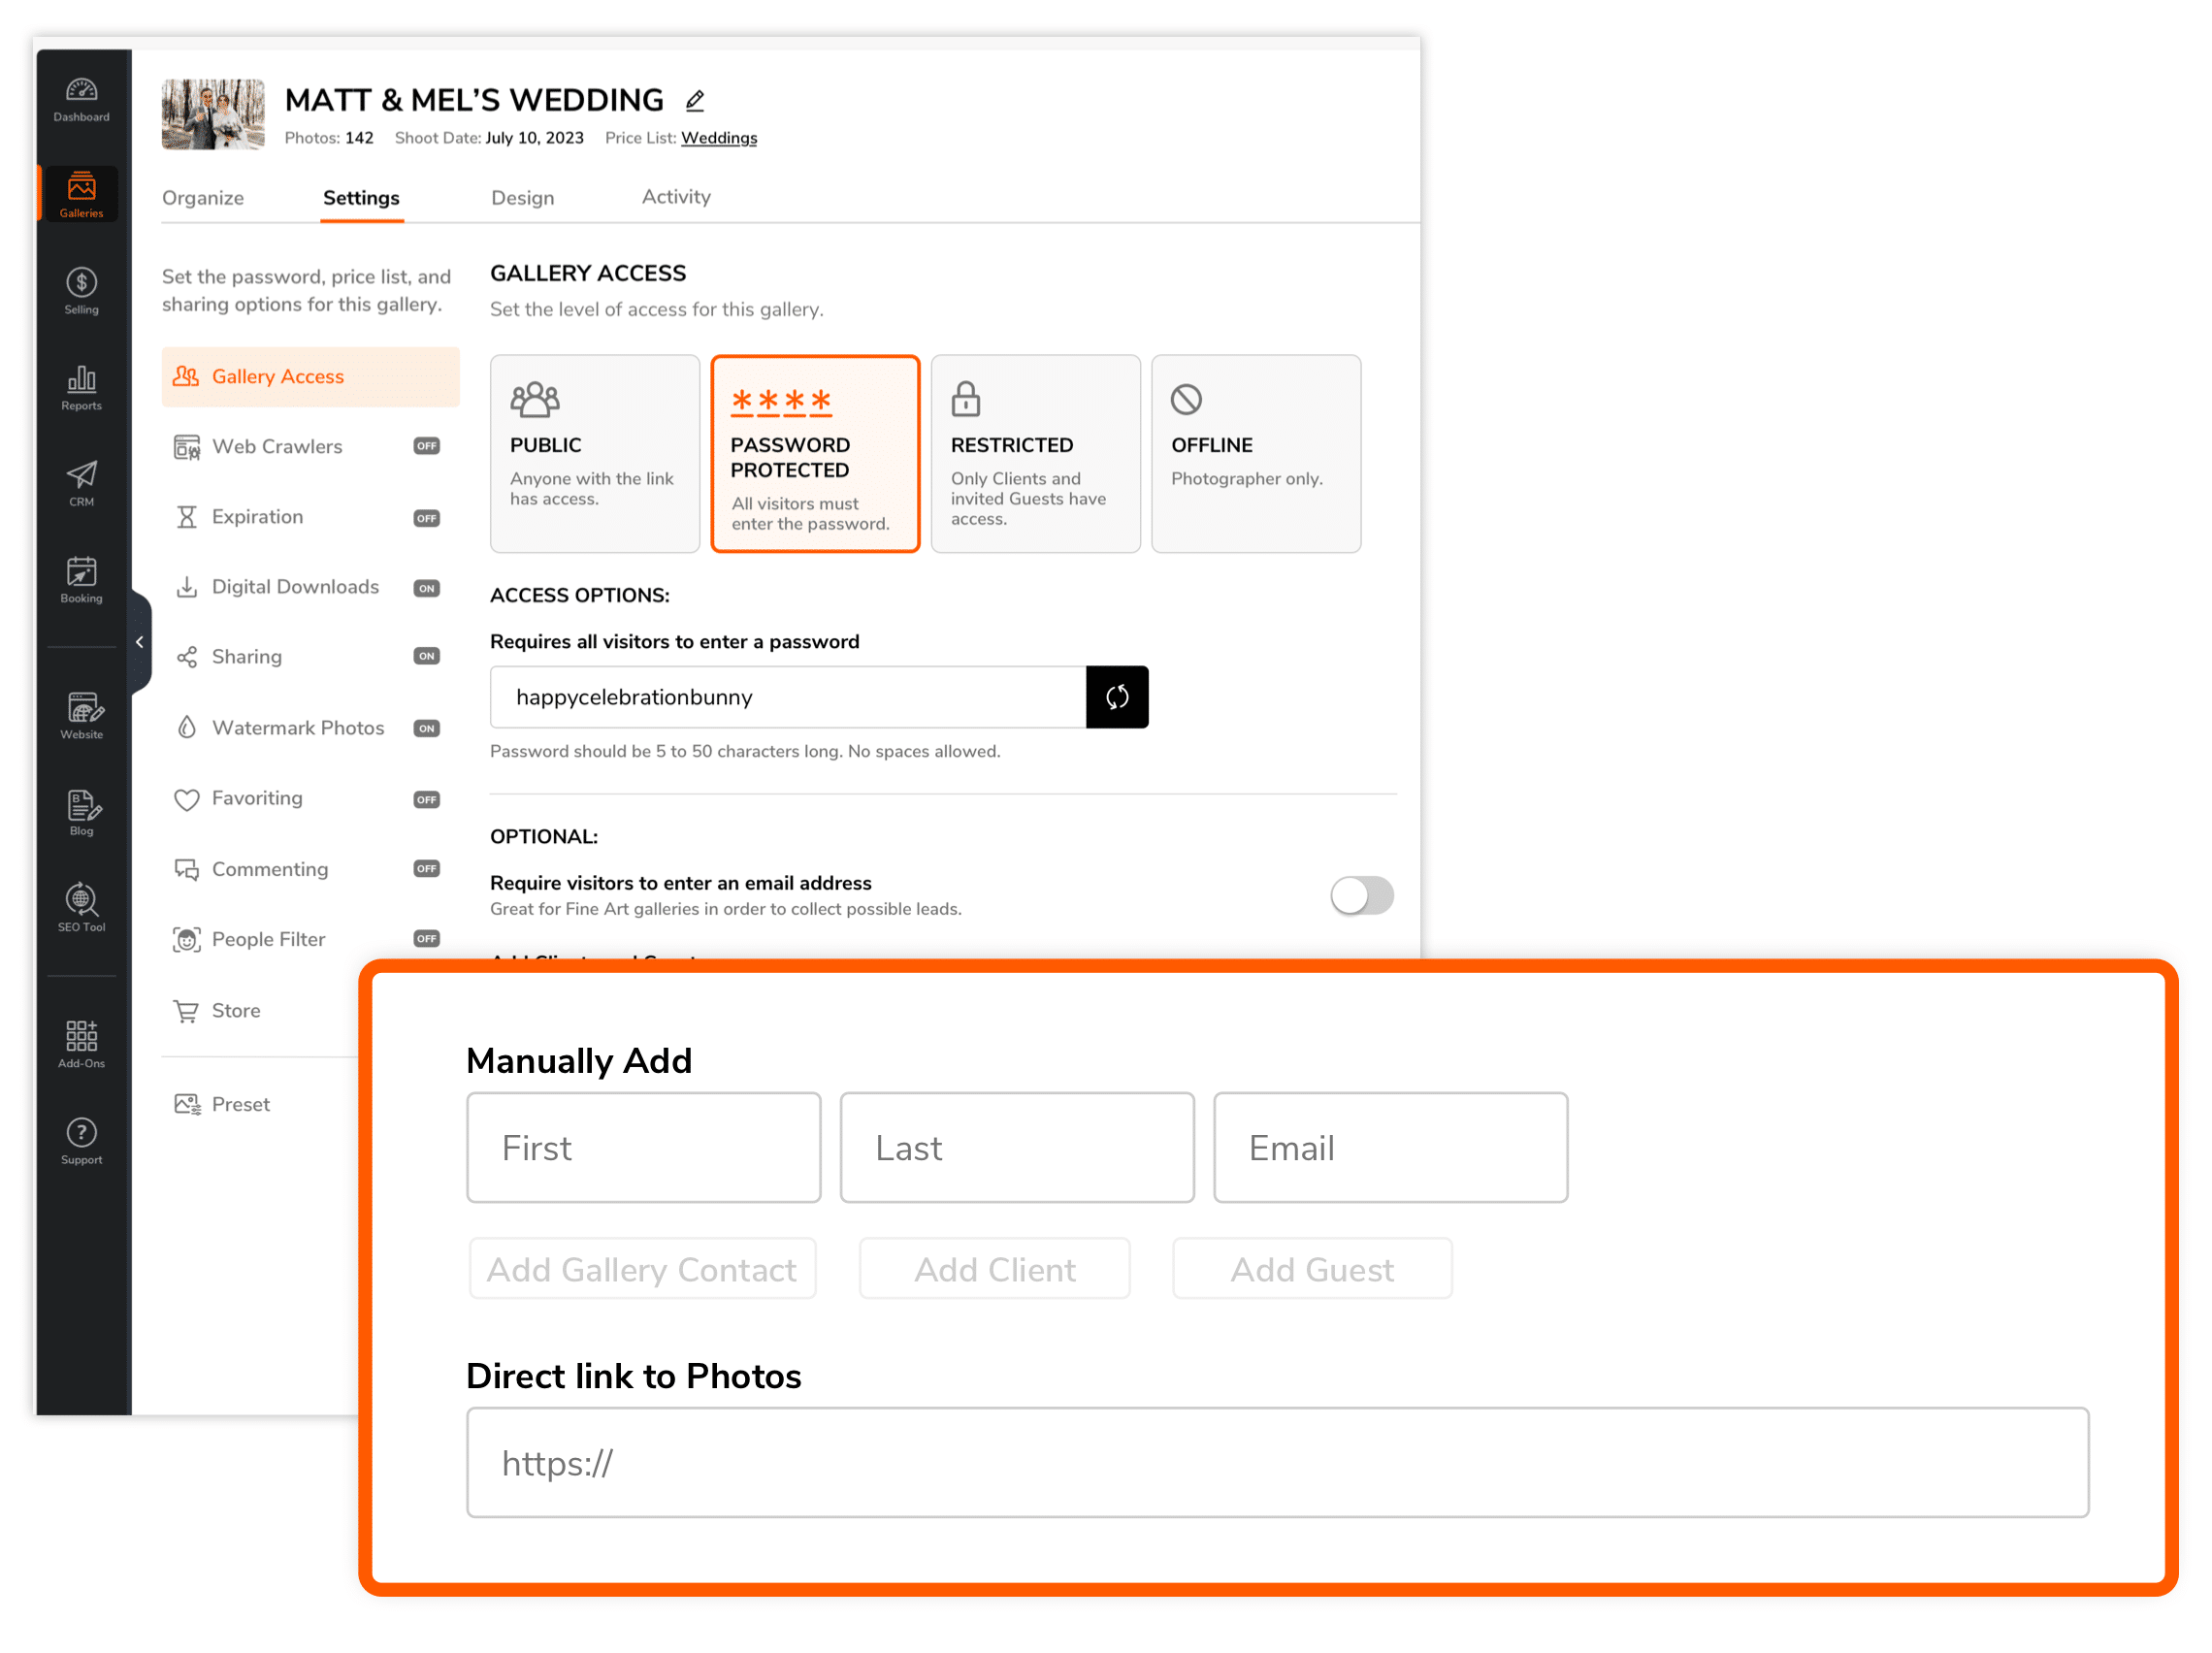Screen dimensions: 2212x1653
Task: Click the Direct link to Photos field
Action: [x=1277, y=1462]
